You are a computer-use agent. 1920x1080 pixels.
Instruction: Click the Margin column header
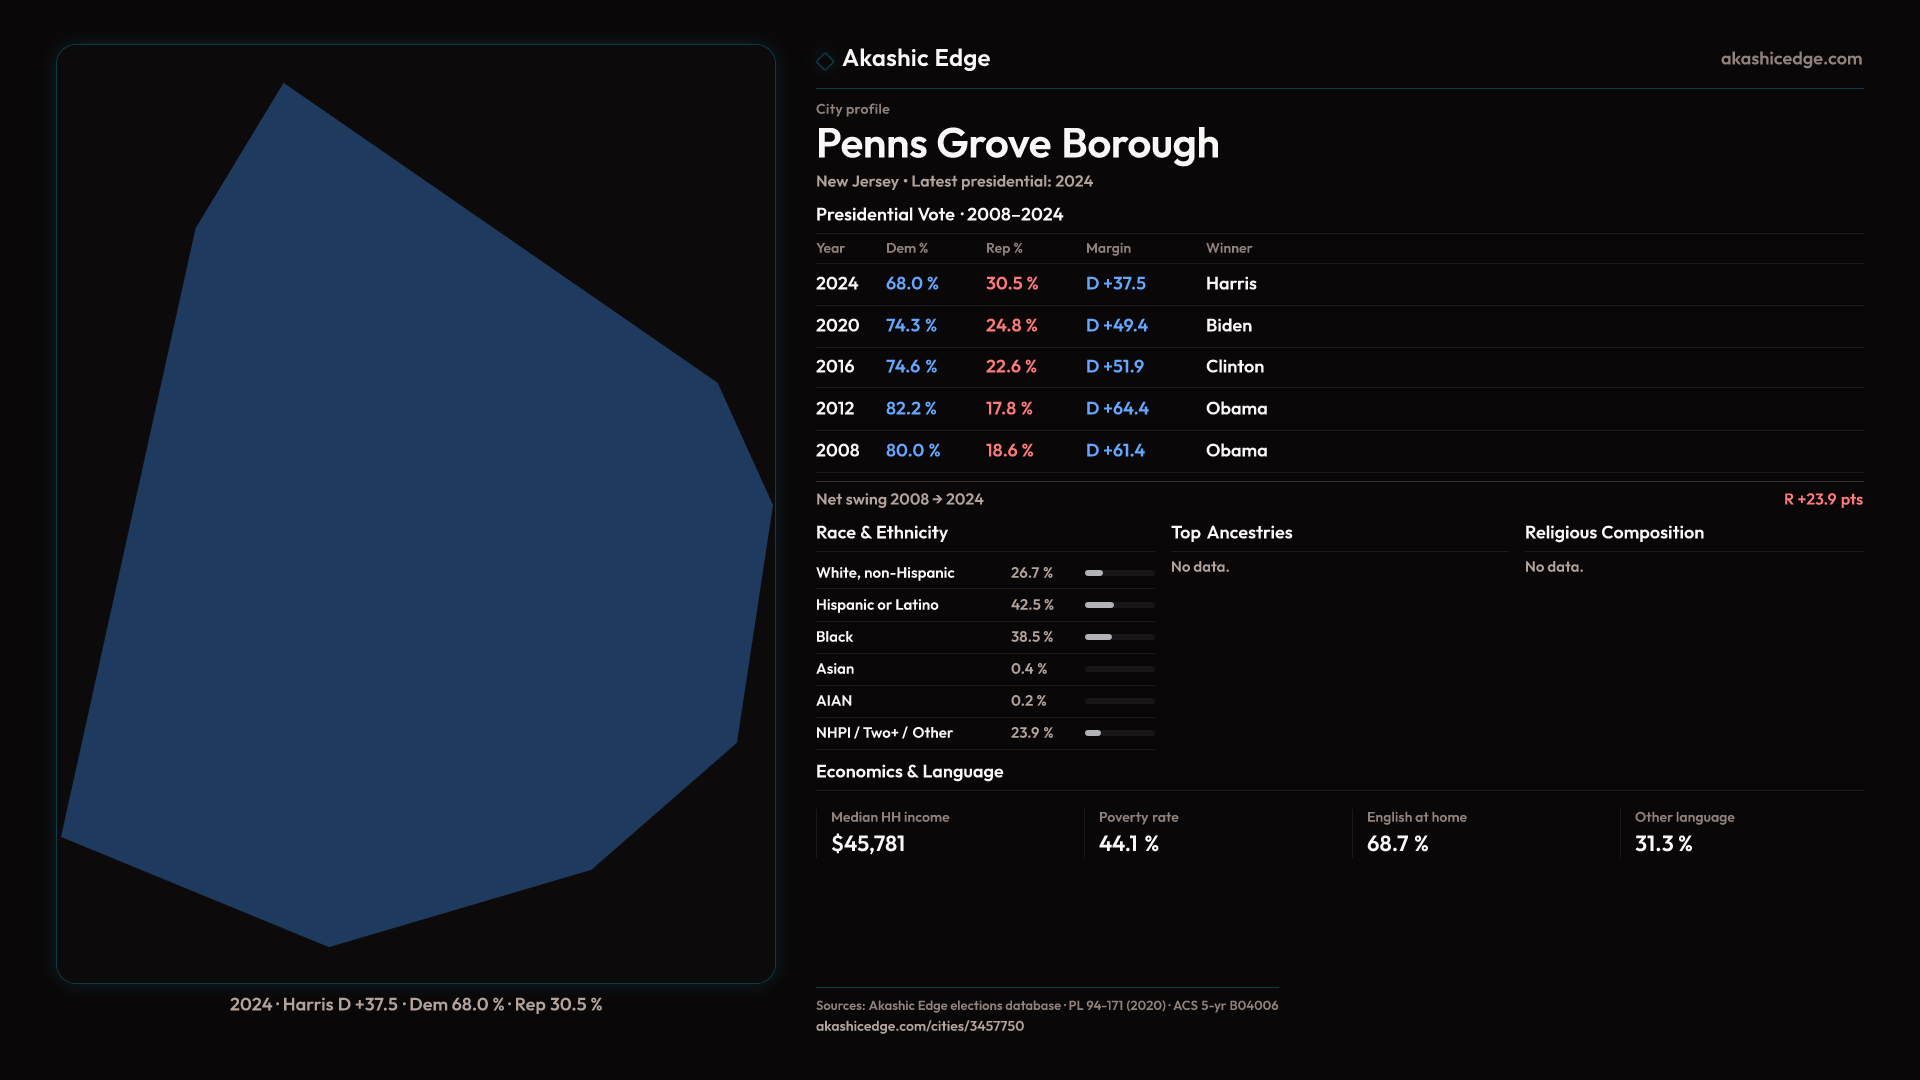(1108, 248)
